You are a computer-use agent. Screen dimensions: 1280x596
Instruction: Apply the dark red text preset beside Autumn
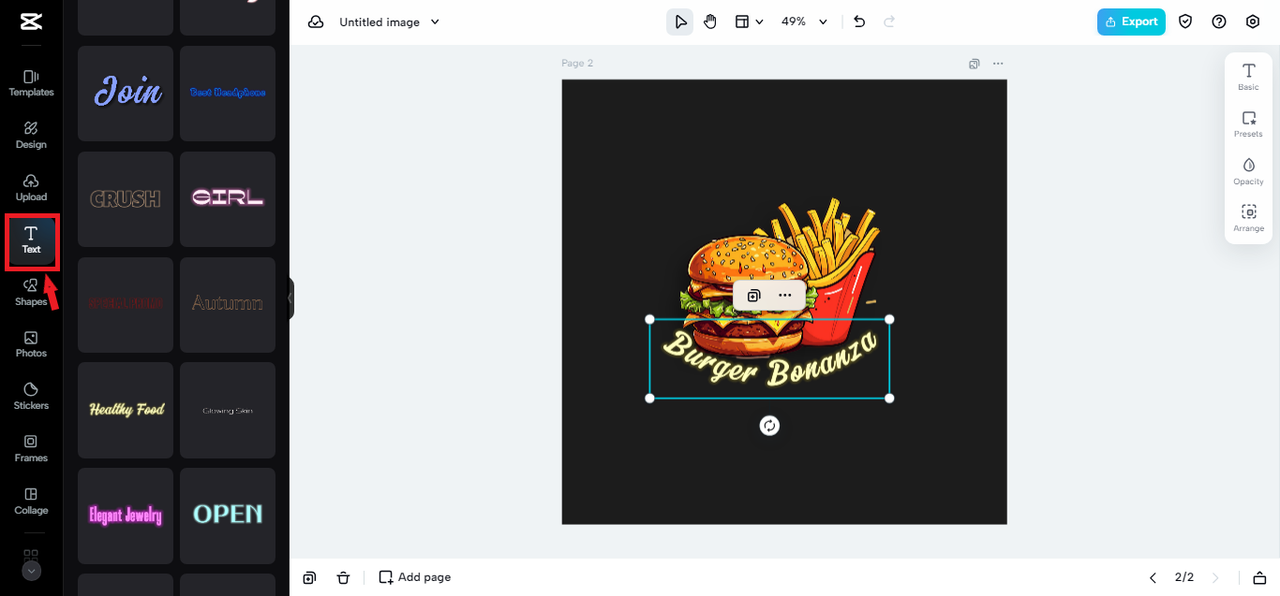click(126, 304)
